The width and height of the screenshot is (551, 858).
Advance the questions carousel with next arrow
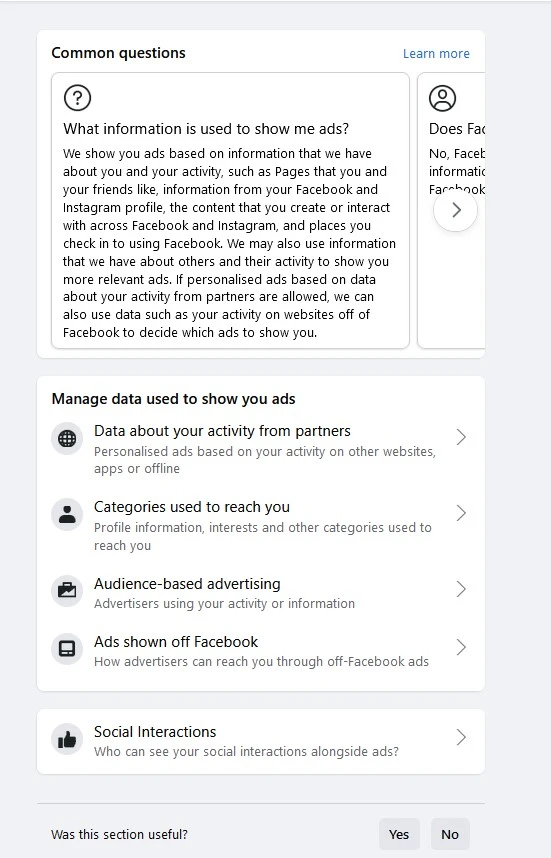(x=455, y=210)
